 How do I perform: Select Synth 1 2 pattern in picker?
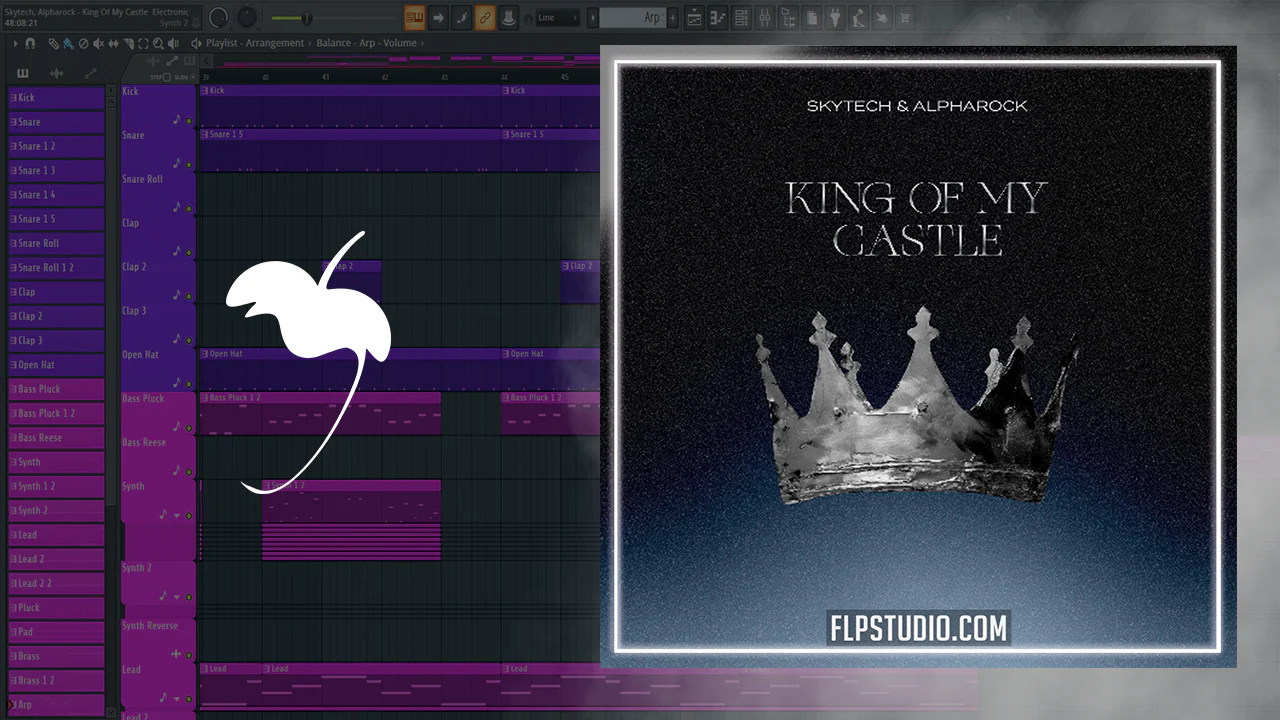[56, 486]
